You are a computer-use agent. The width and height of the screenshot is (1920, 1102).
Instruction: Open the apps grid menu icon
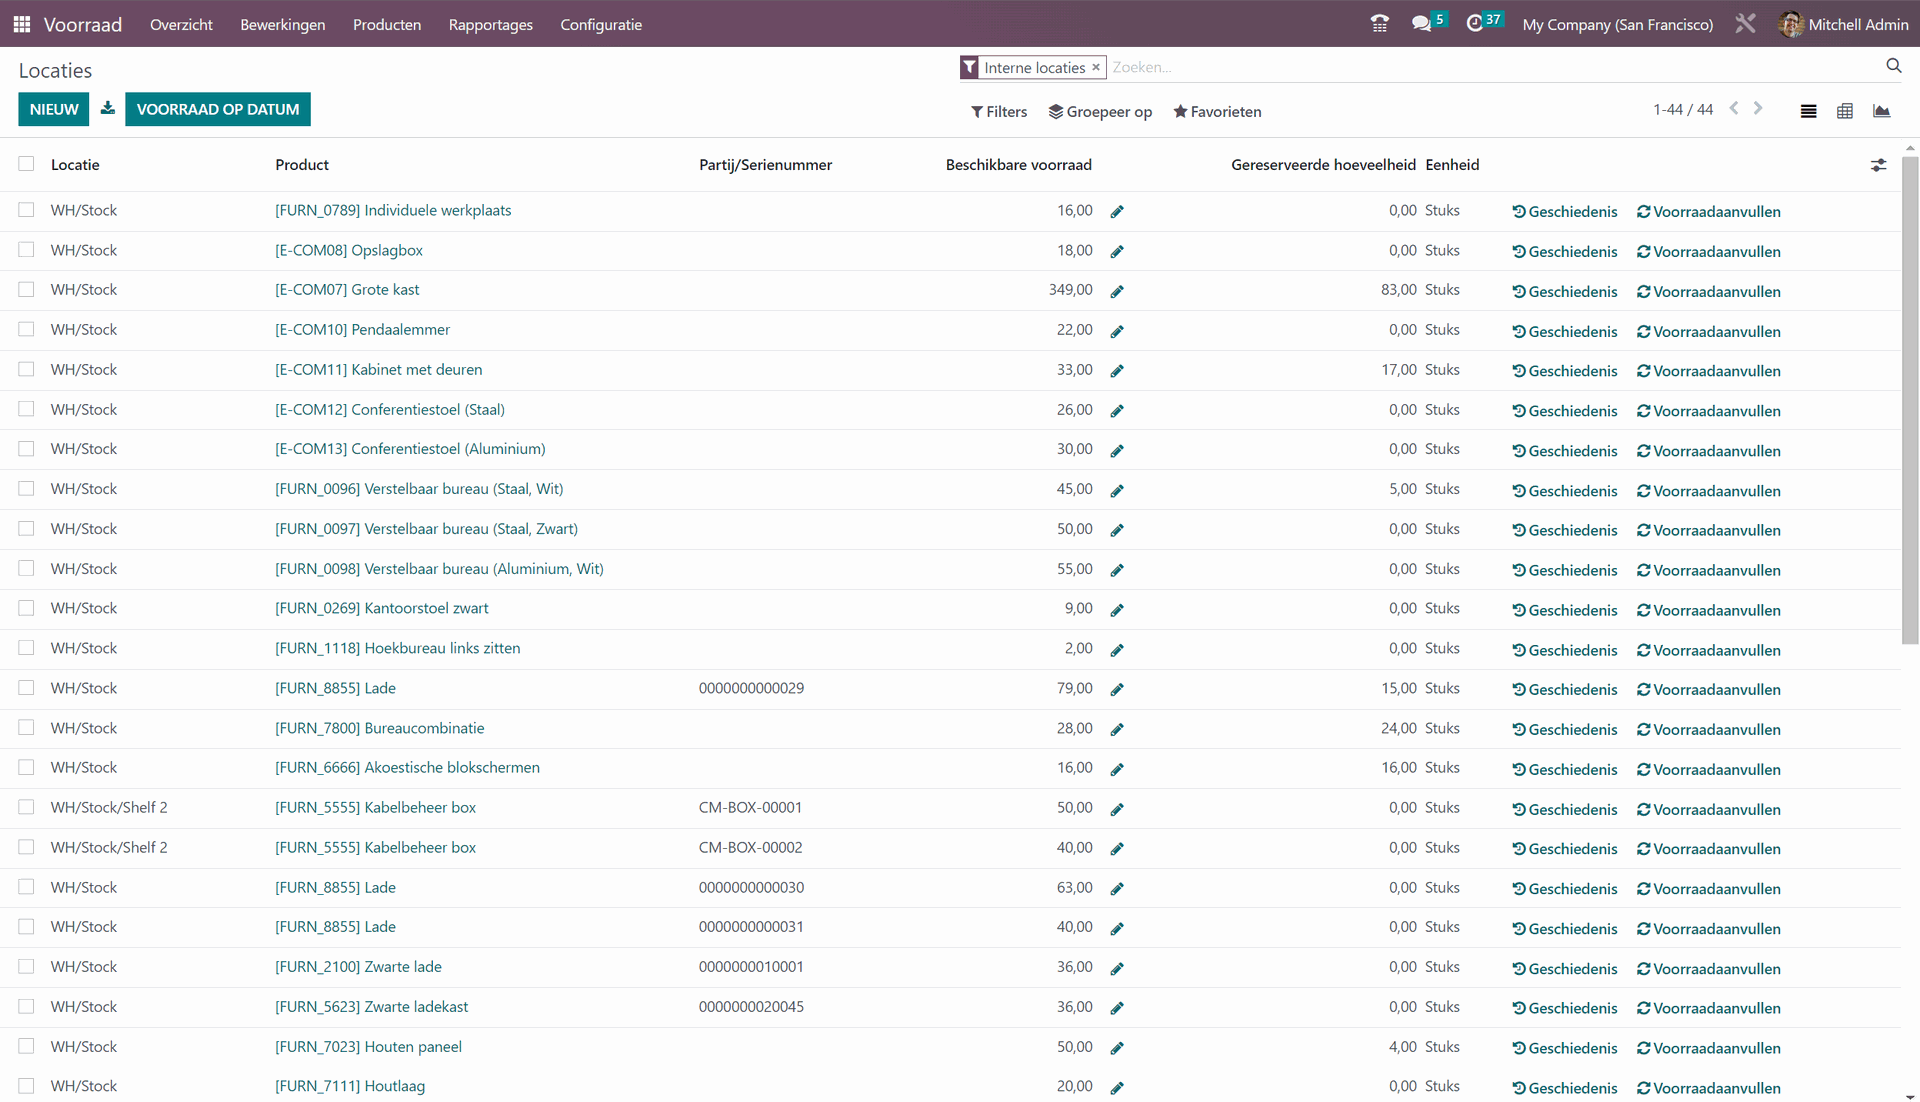[21, 24]
